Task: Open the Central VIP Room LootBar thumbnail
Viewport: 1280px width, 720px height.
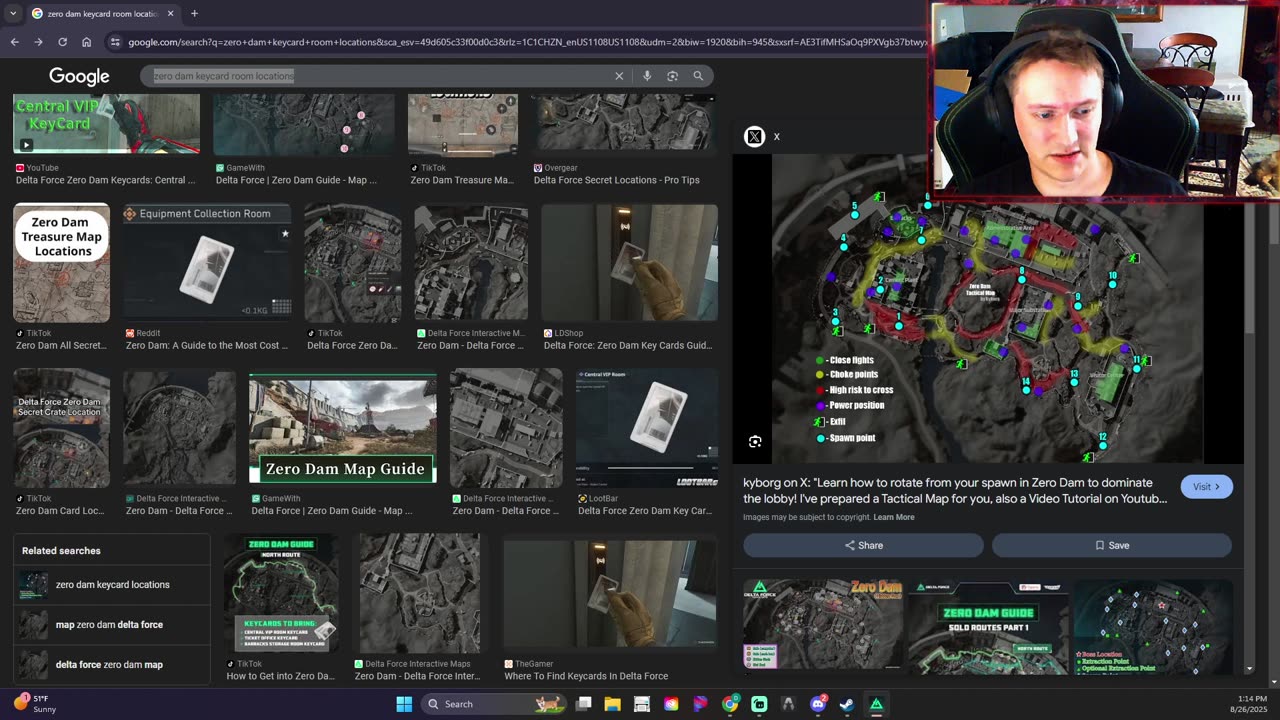Action: coord(646,429)
